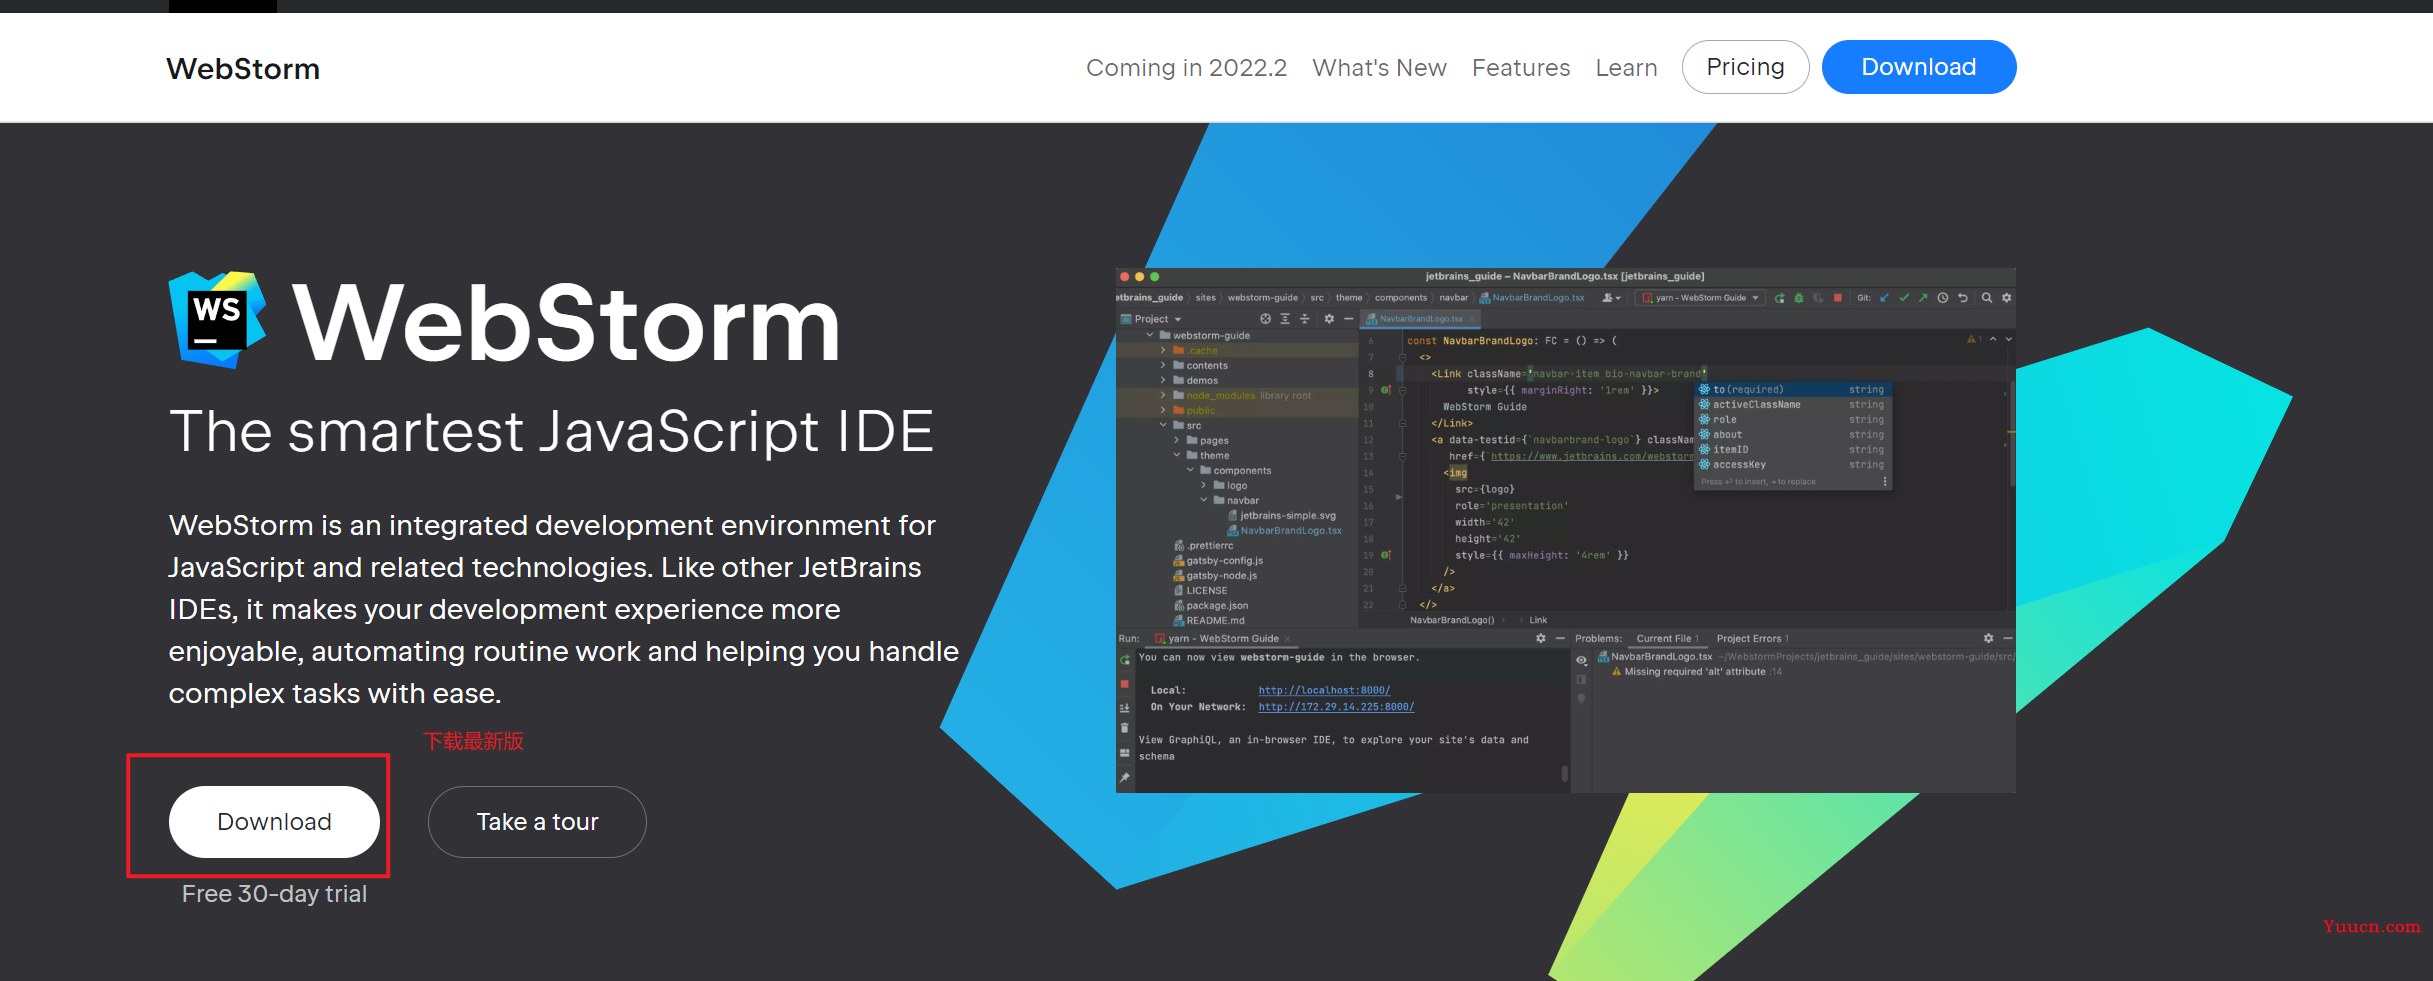Click the blue Download button in header
The image size is (2433, 981).
1918,67
